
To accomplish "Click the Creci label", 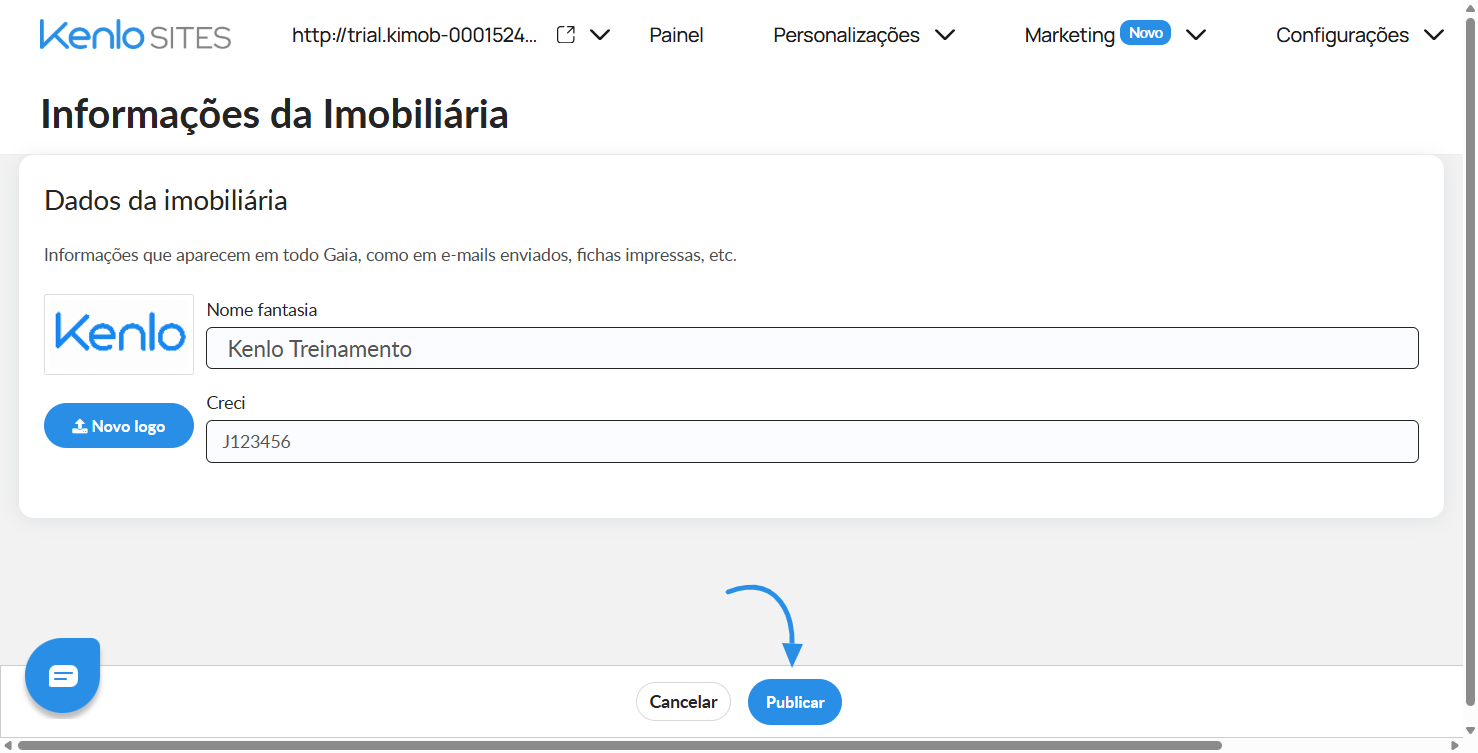I will [x=226, y=403].
